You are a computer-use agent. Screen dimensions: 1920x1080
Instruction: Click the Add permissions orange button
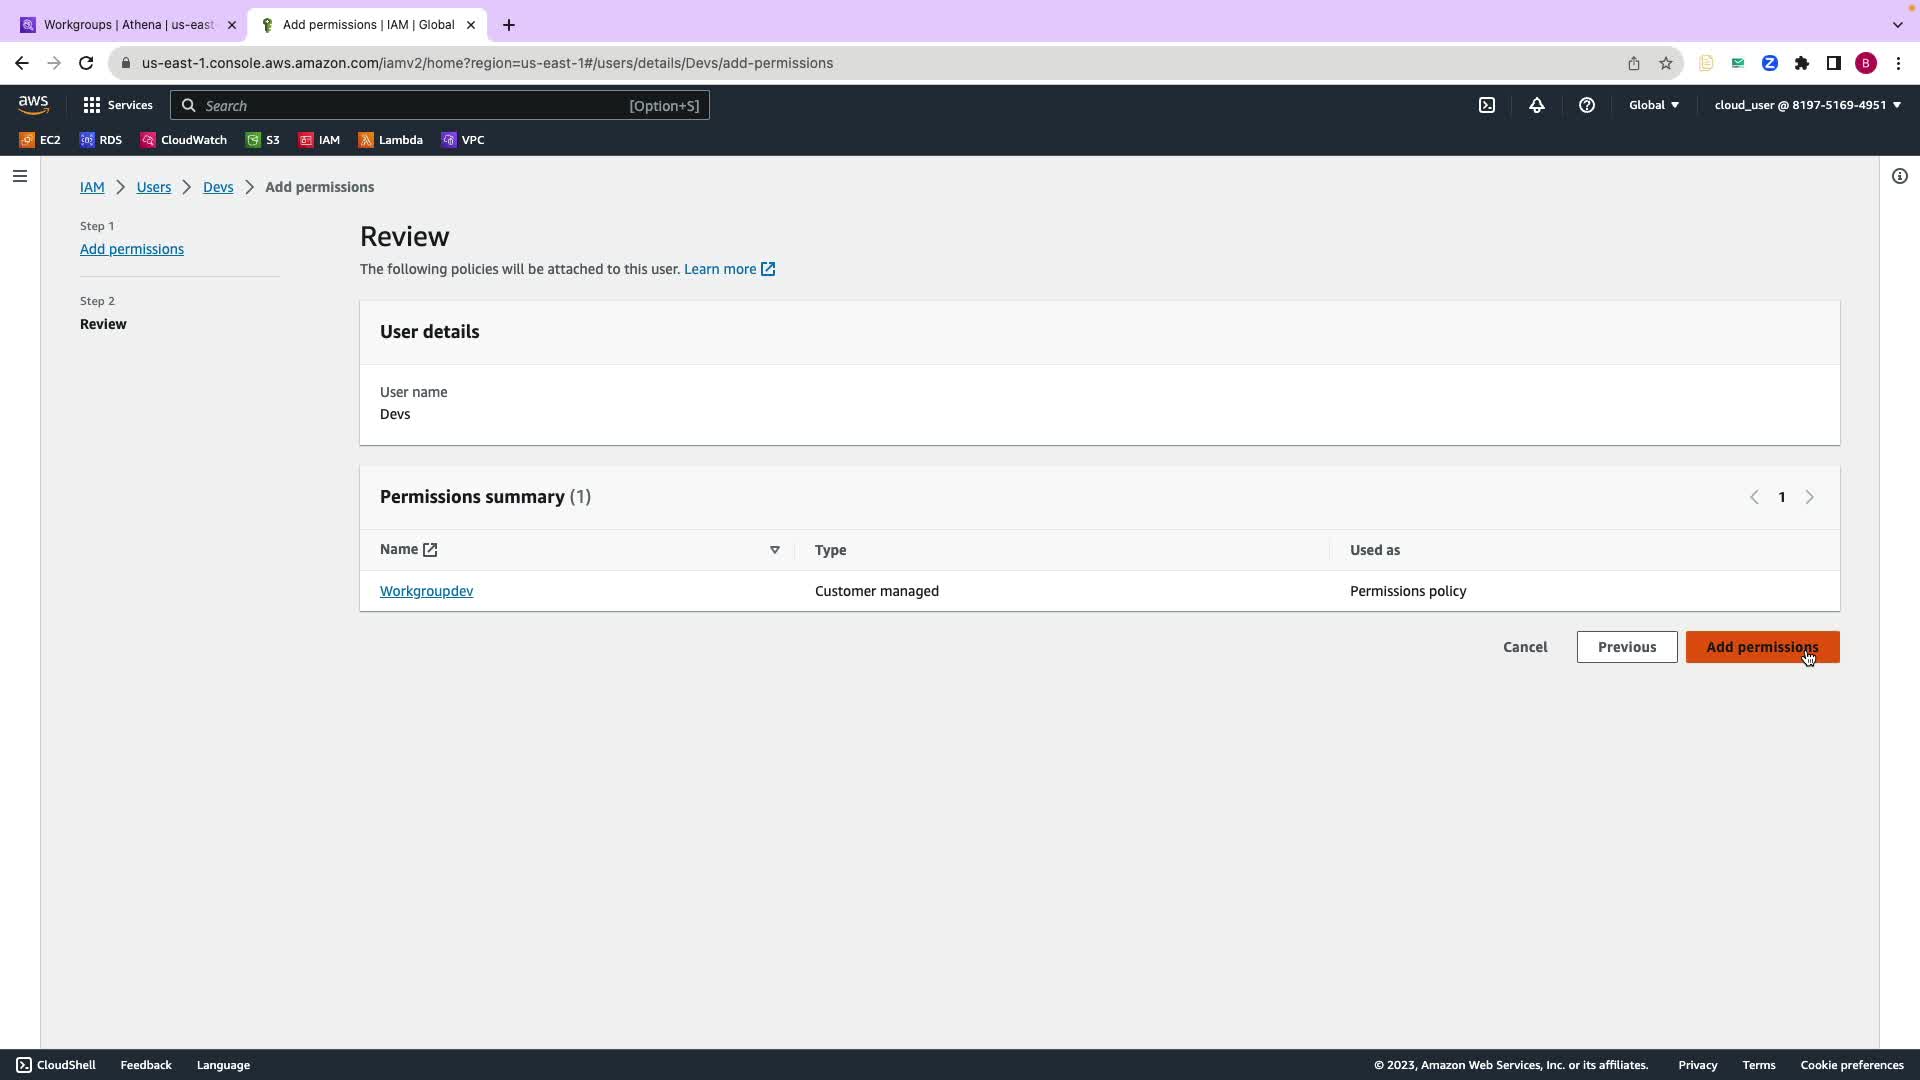tap(1762, 647)
